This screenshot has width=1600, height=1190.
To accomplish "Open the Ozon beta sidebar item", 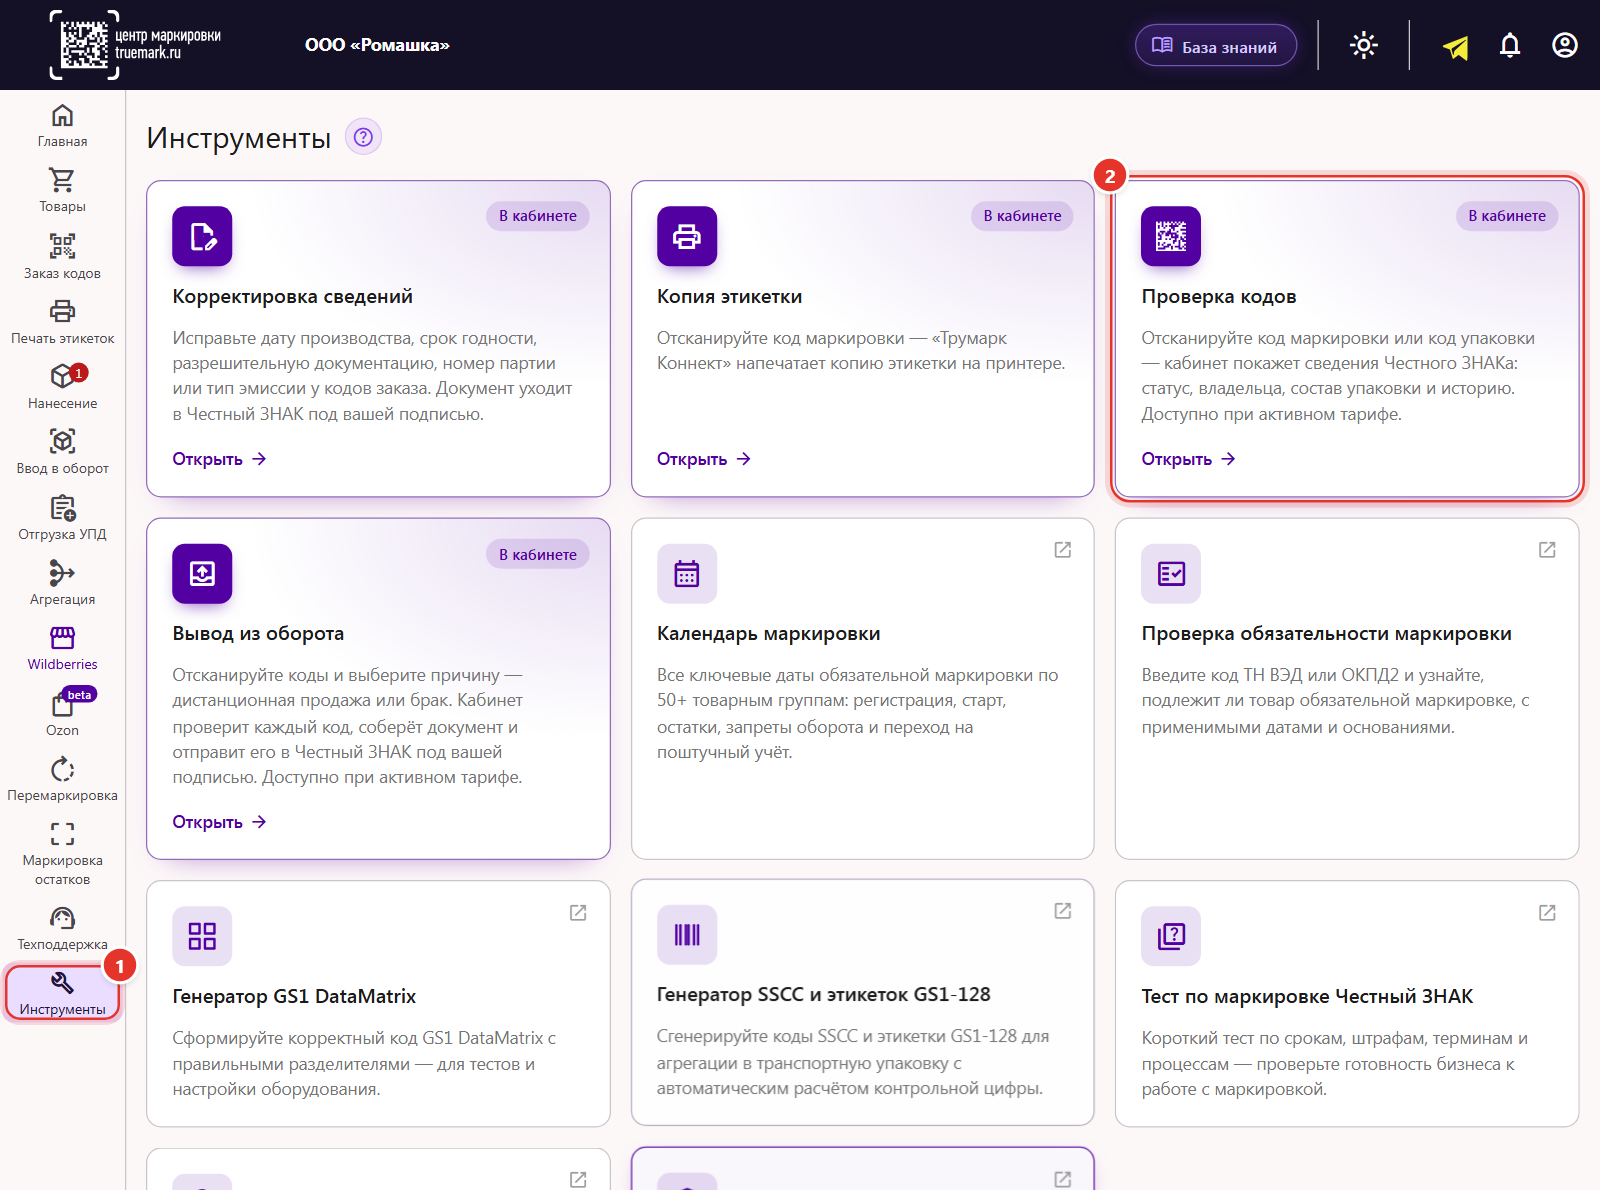I will click(x=62, y=713).
